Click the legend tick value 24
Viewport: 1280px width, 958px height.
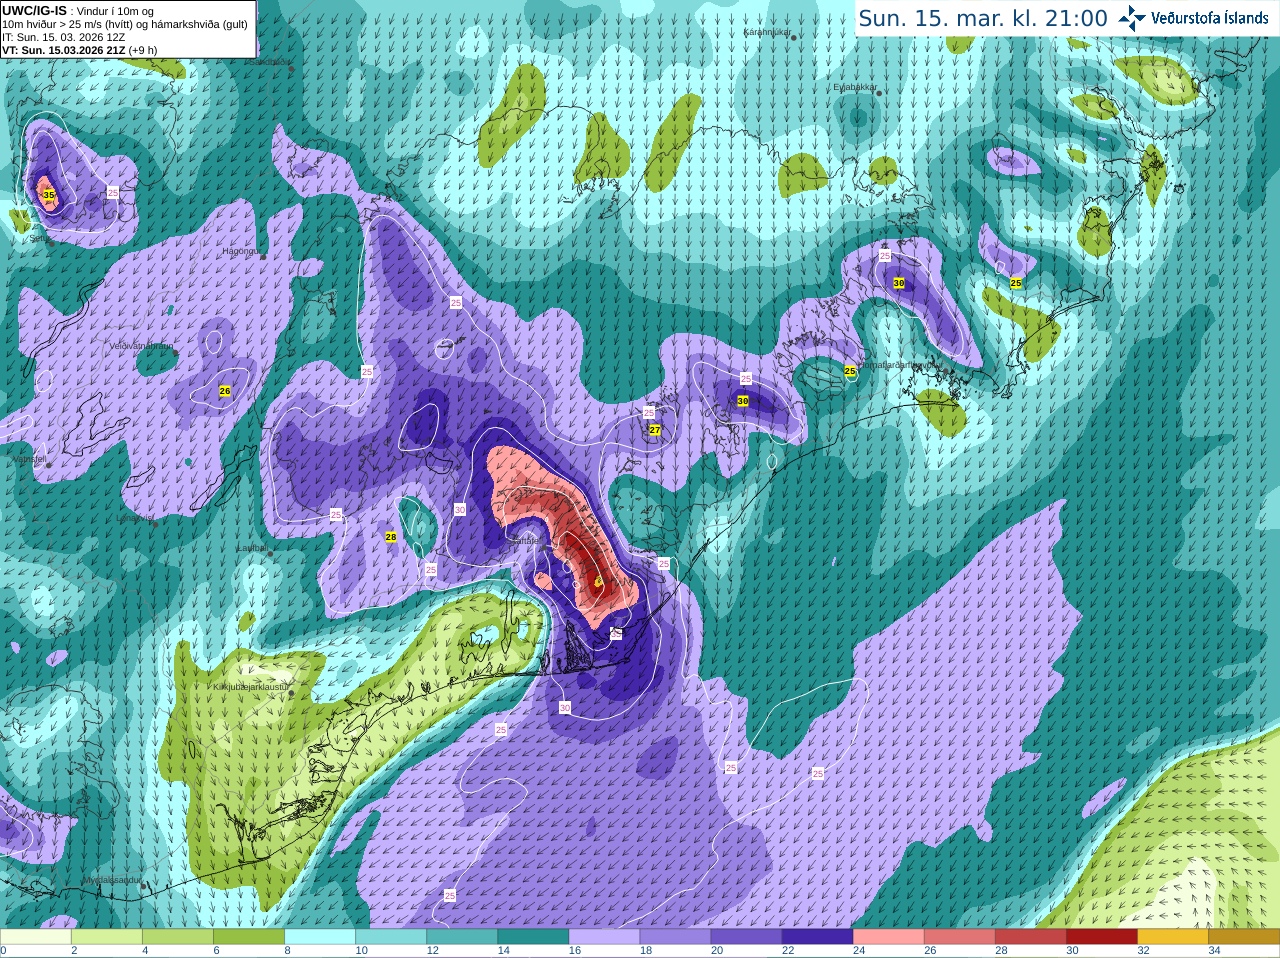(859, 951)
